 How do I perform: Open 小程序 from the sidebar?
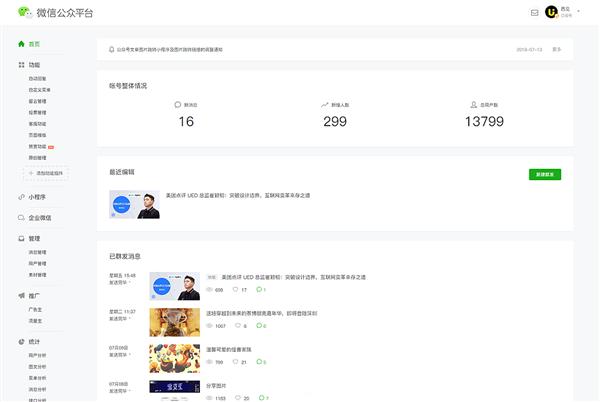pyautogui.click(x=36, y=197)
